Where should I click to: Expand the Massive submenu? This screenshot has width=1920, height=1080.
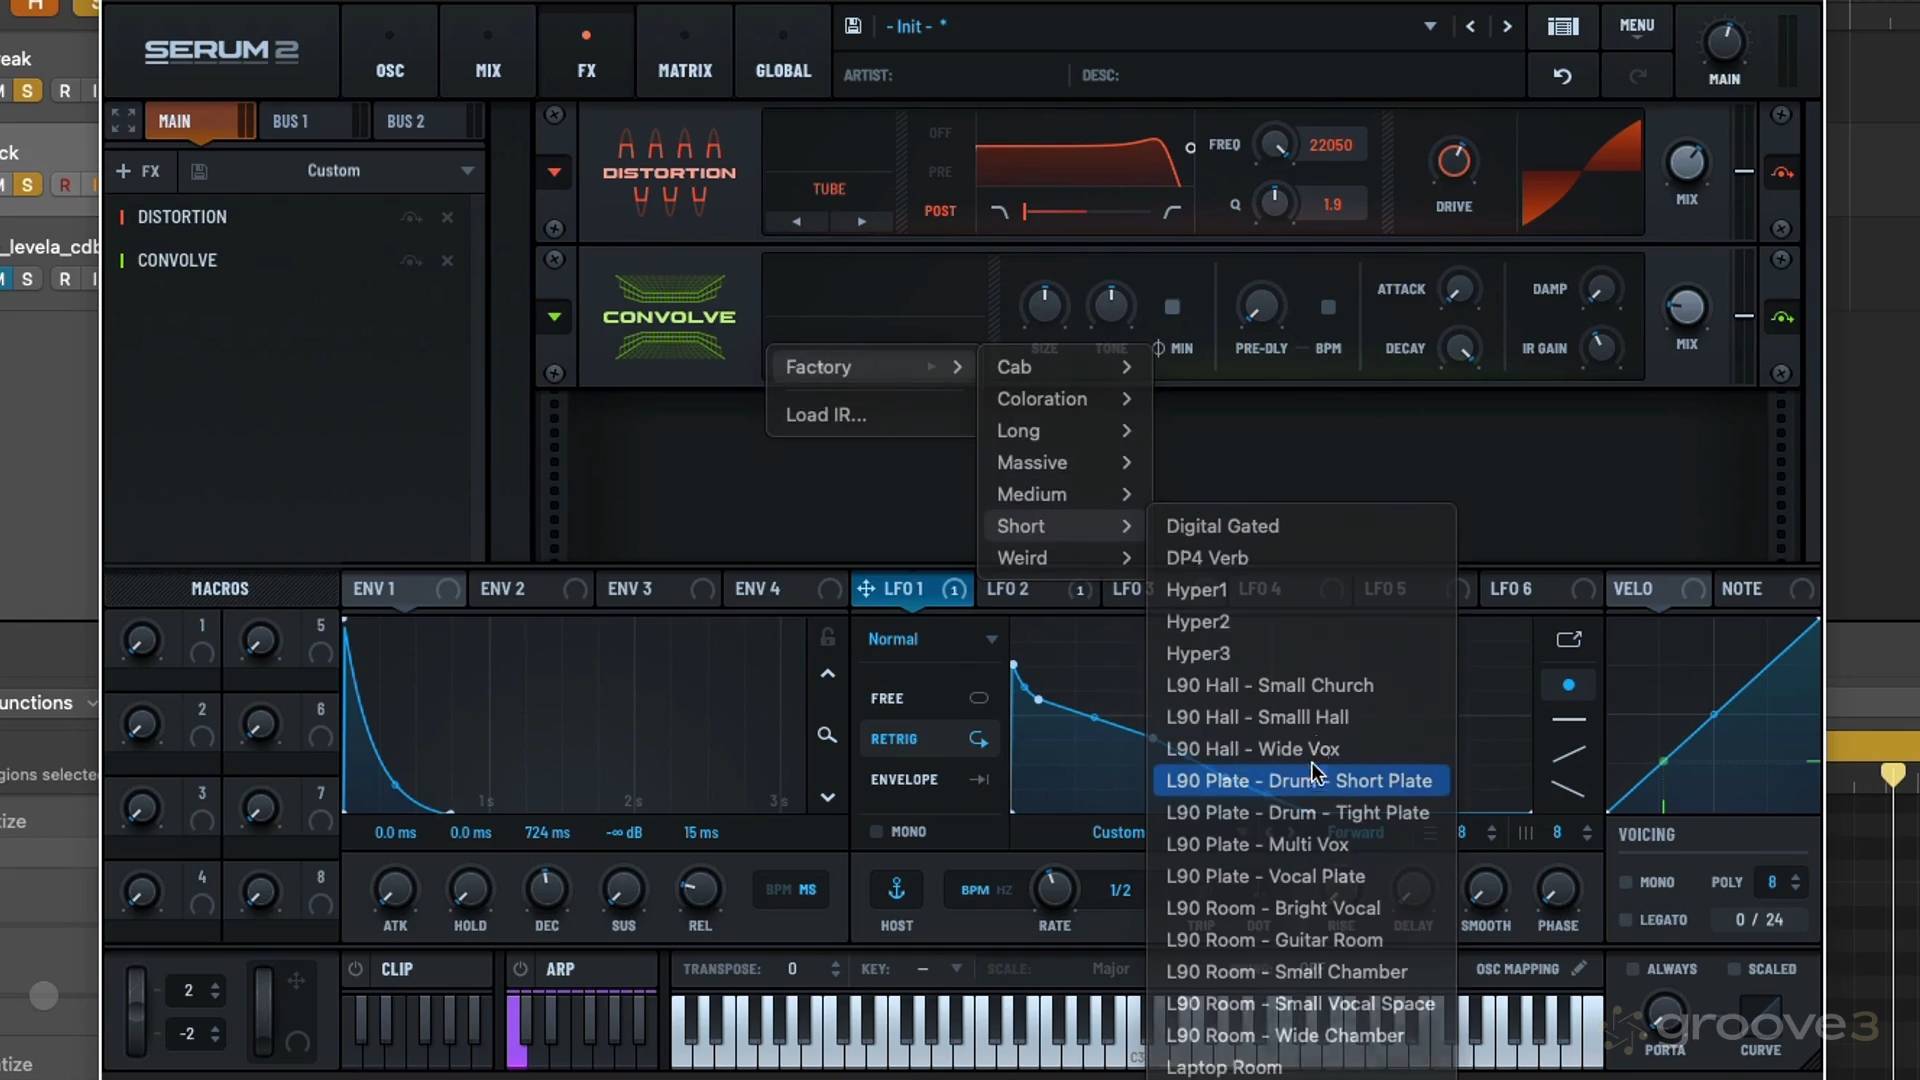(x=1064, y=463)
